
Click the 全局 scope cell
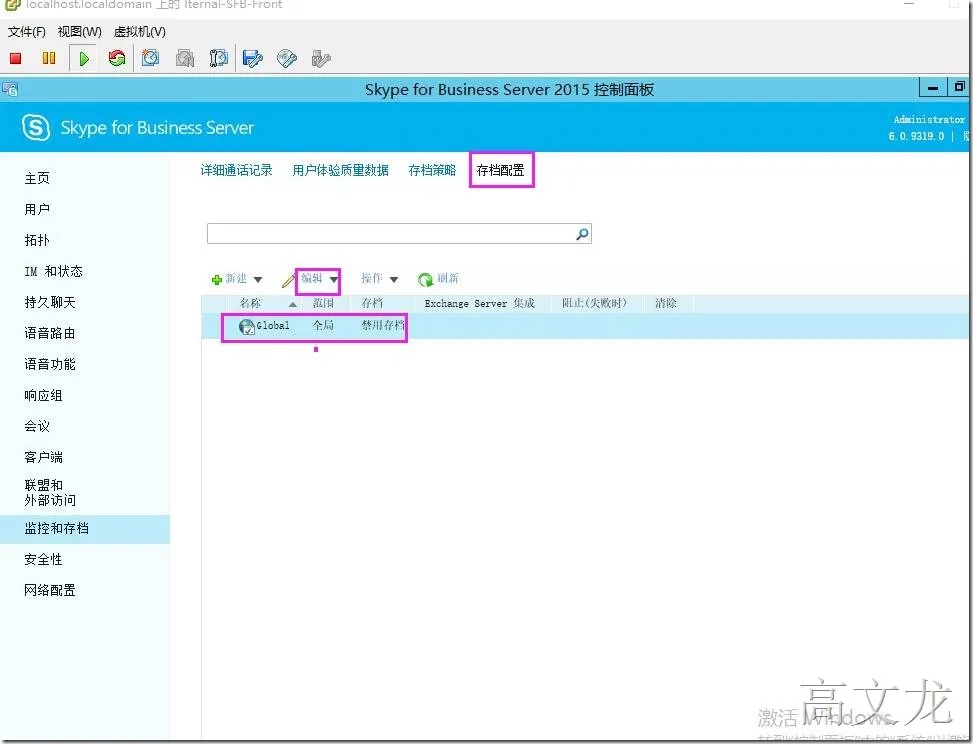coord(323,326)
